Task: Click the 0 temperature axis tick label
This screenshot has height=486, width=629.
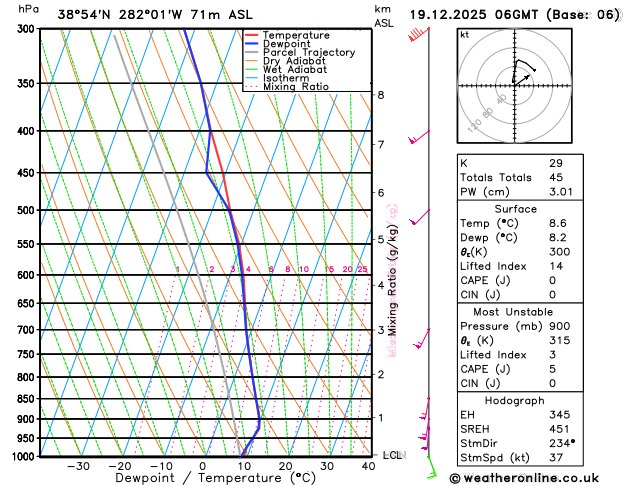Action: click(203, 466)
